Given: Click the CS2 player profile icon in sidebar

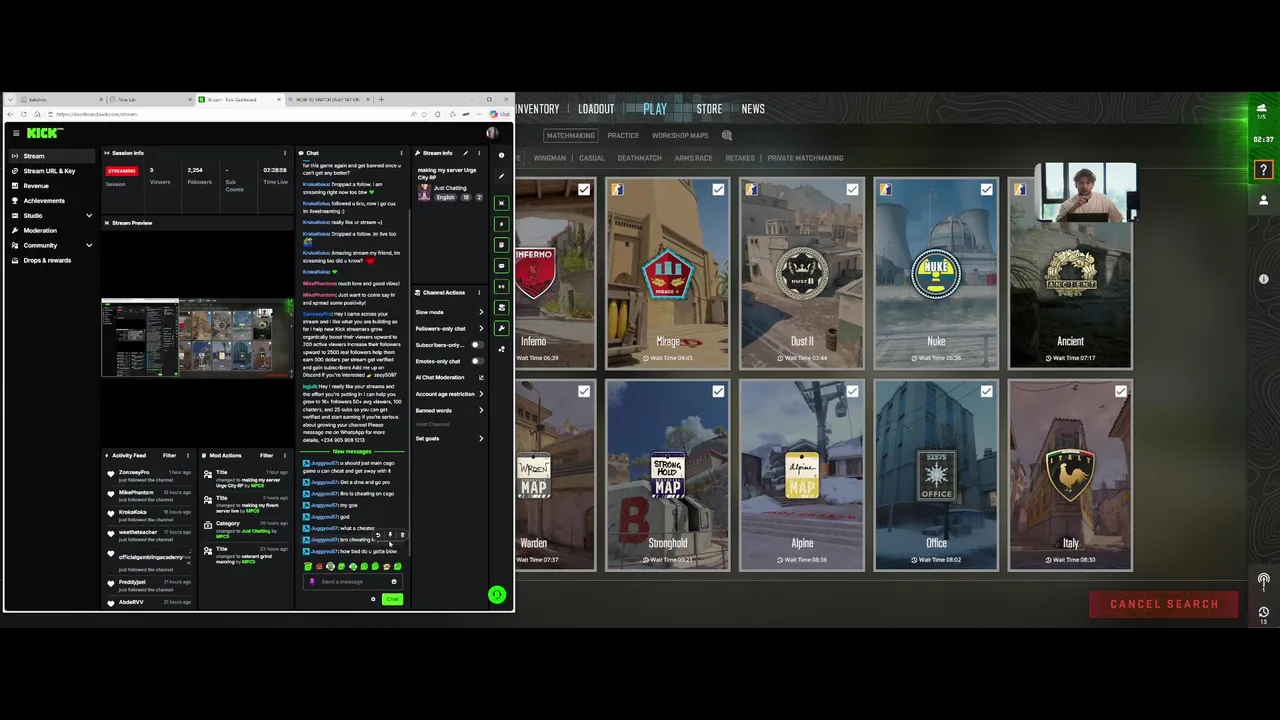Looking at the screenshot, I should 1264,200.
